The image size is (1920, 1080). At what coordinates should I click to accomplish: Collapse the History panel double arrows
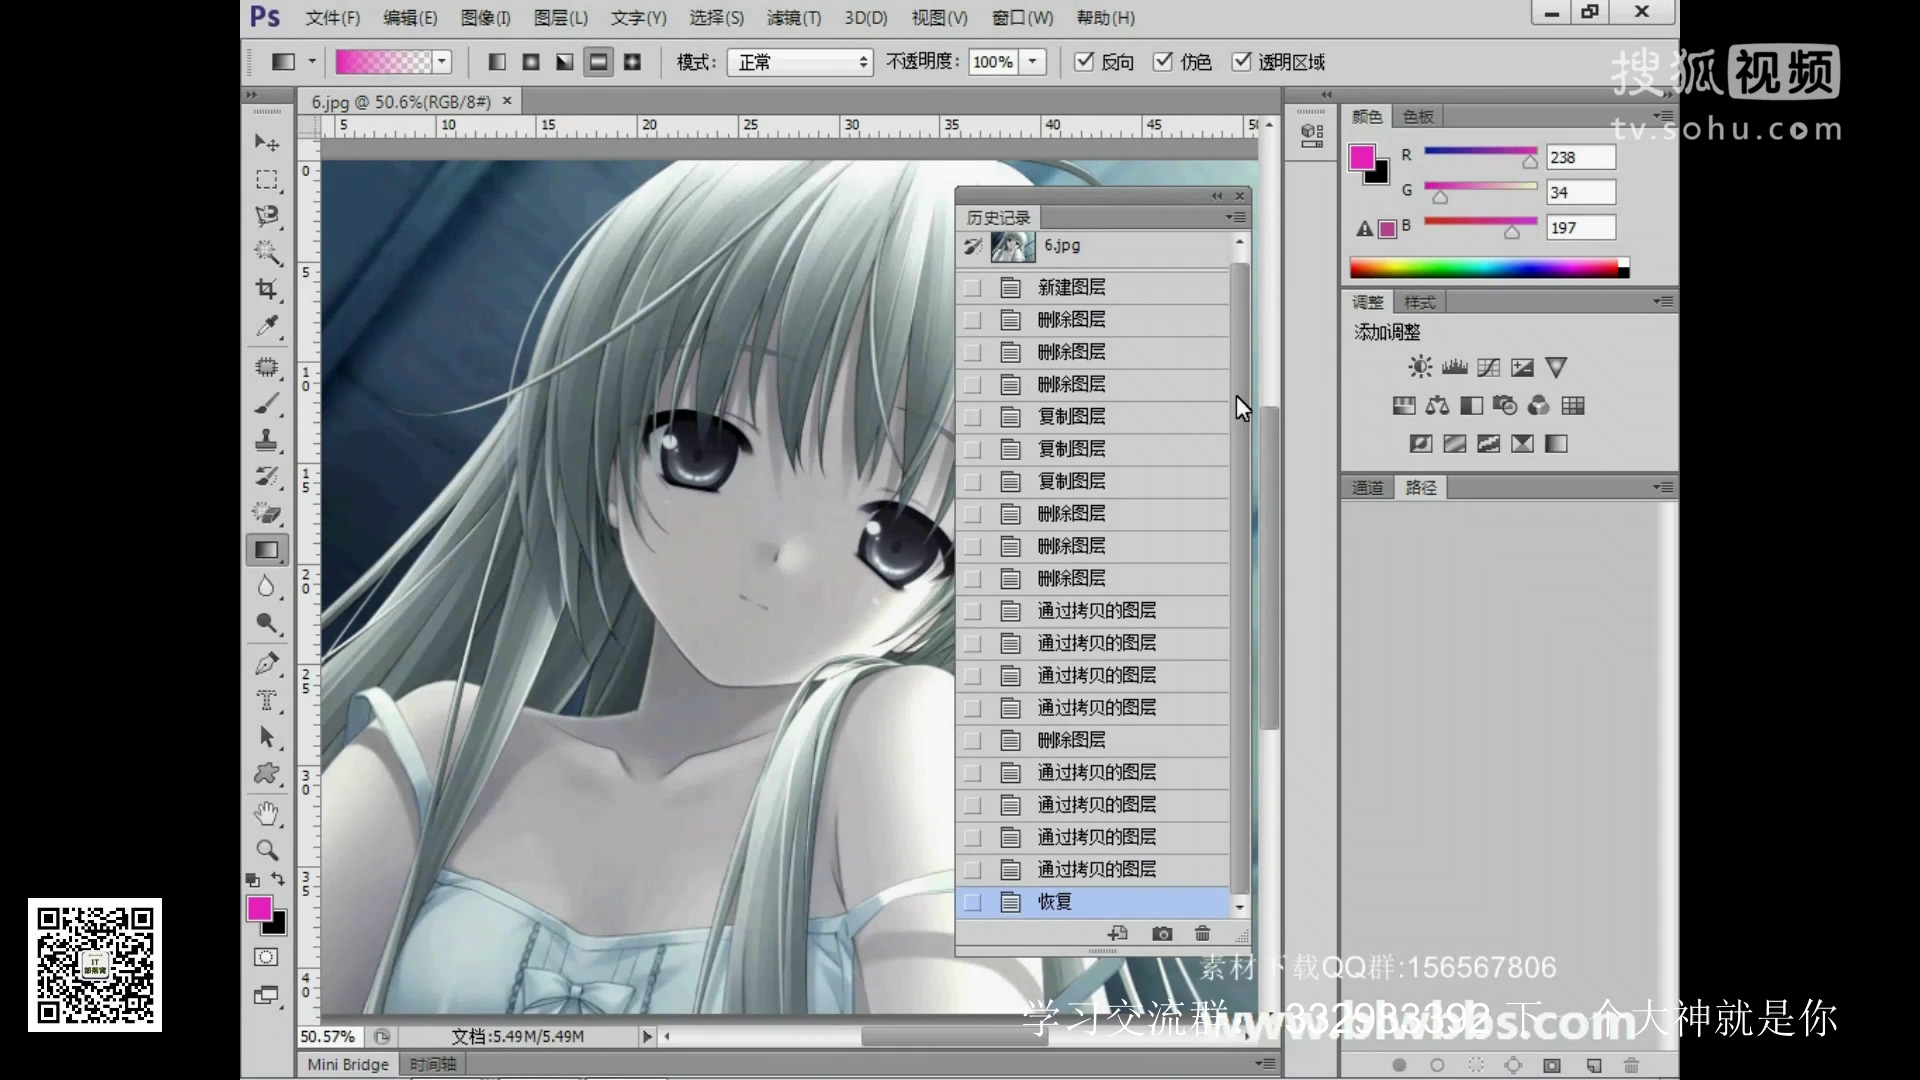click(x=1217, y=196)
